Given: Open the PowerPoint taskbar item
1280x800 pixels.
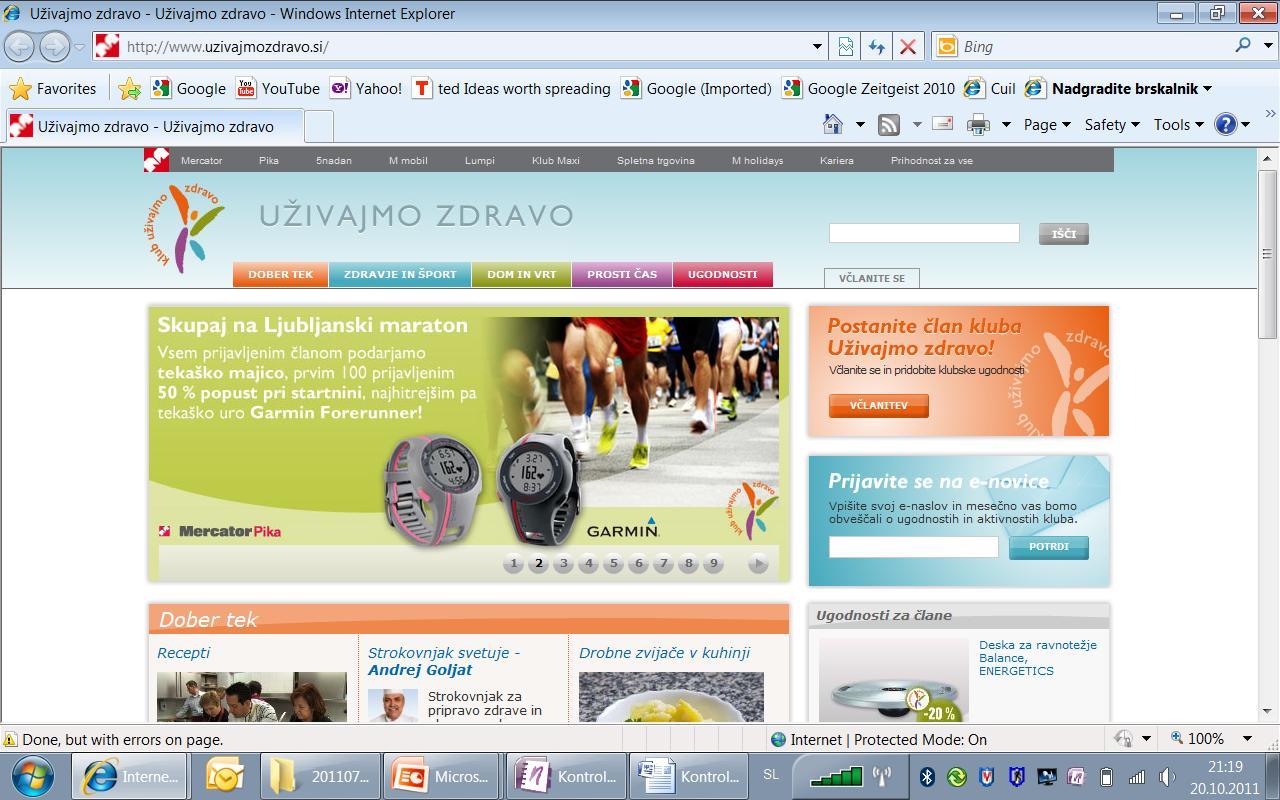Looking at the screenshot, I should click(442, 776).
